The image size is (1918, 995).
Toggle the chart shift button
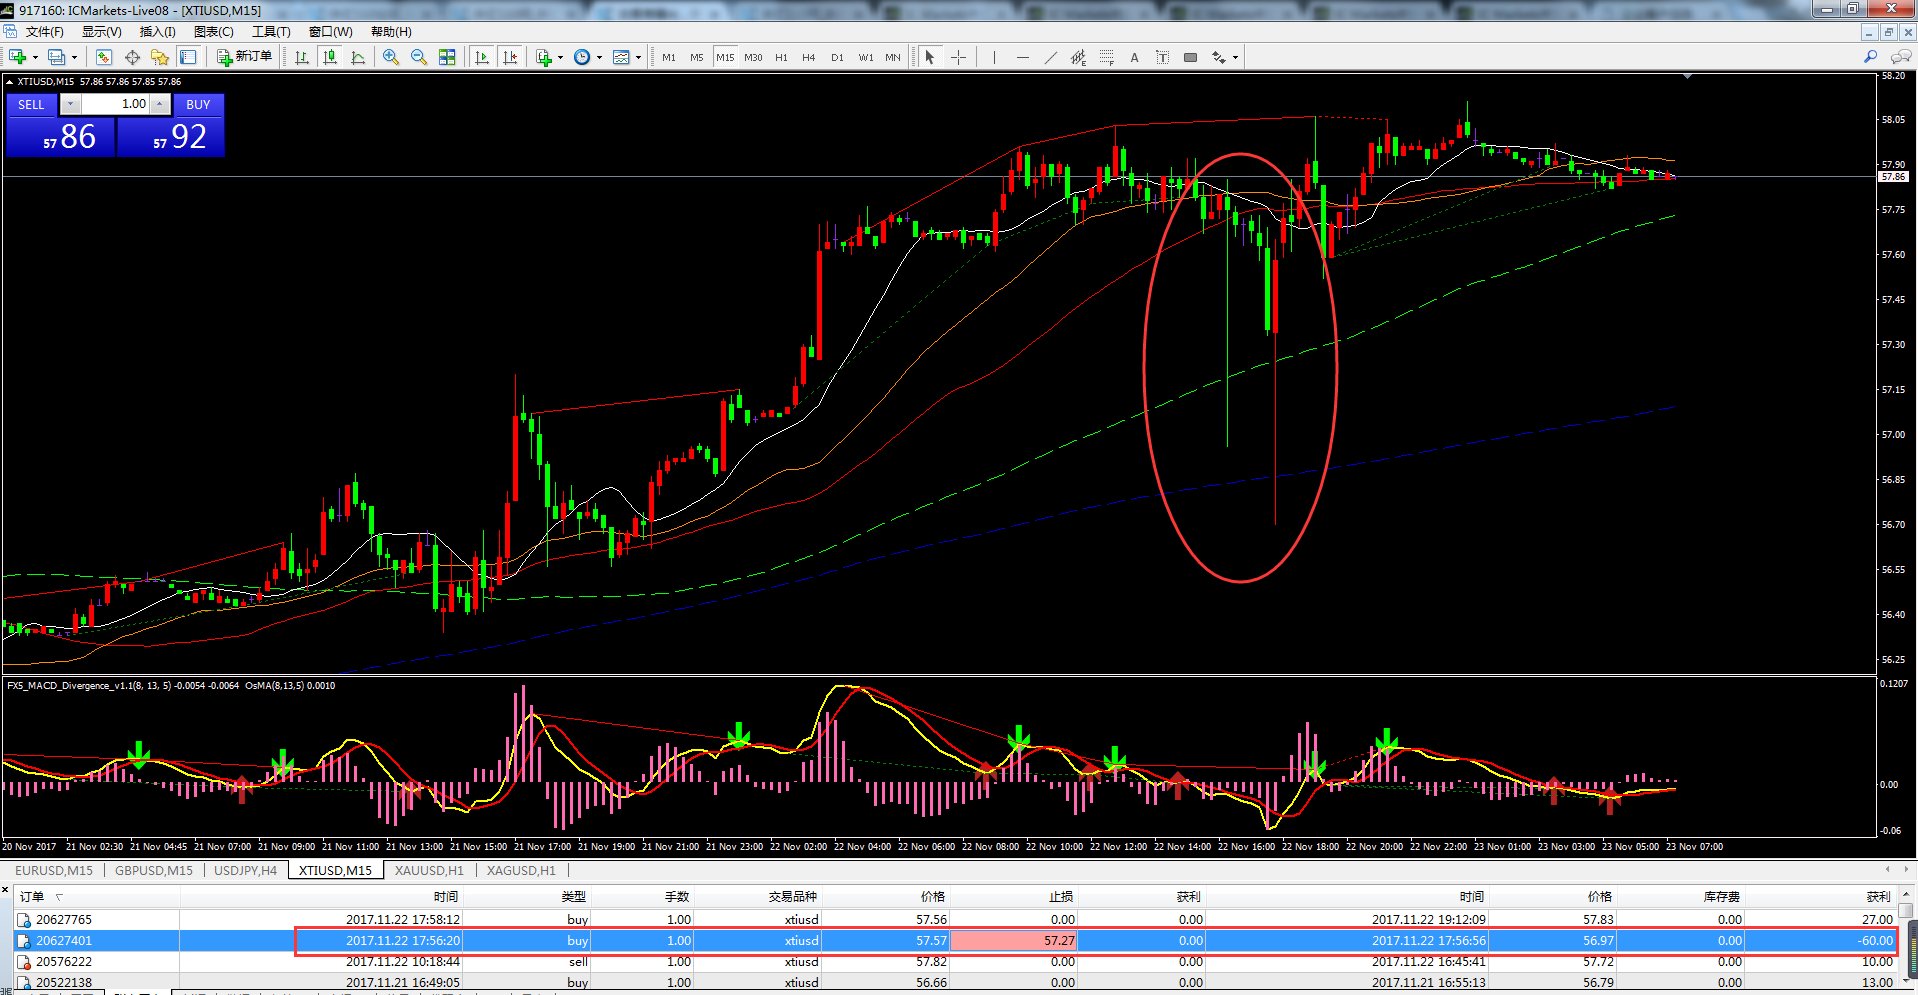tap(510, 57)
